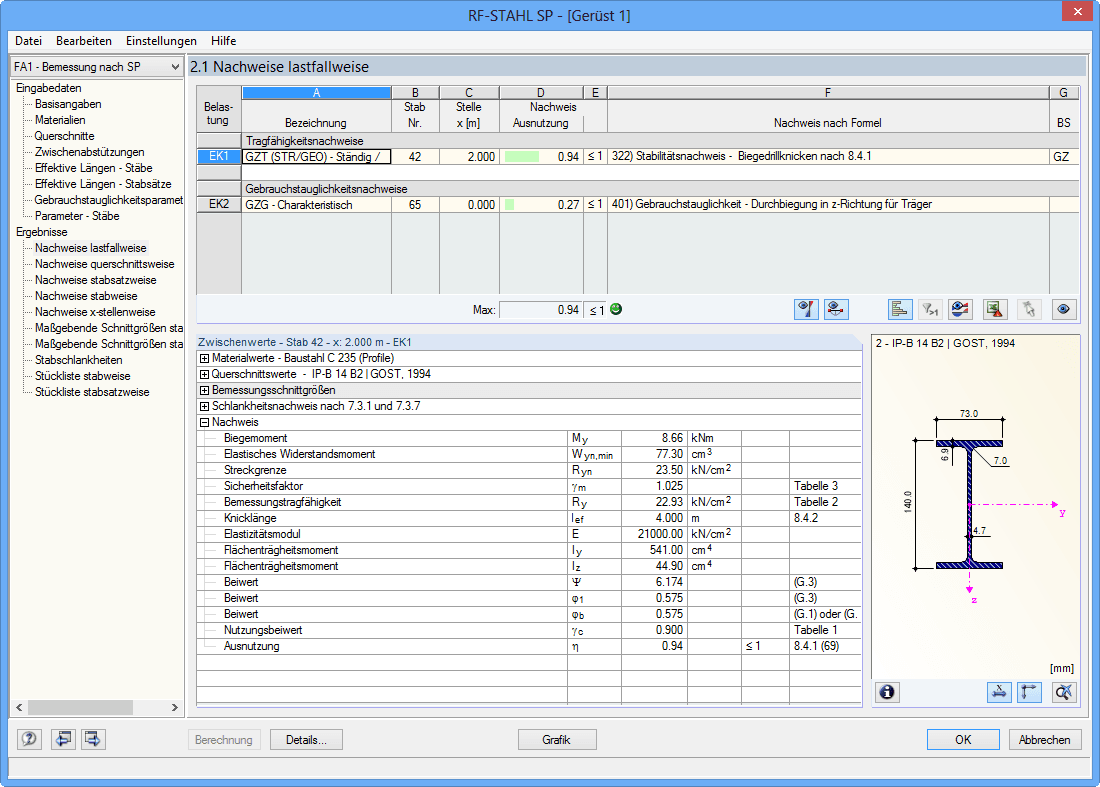Click the Excel export icon
Image resolution: width=1100 pixels, height=787 pixels.
pos(995,309)
